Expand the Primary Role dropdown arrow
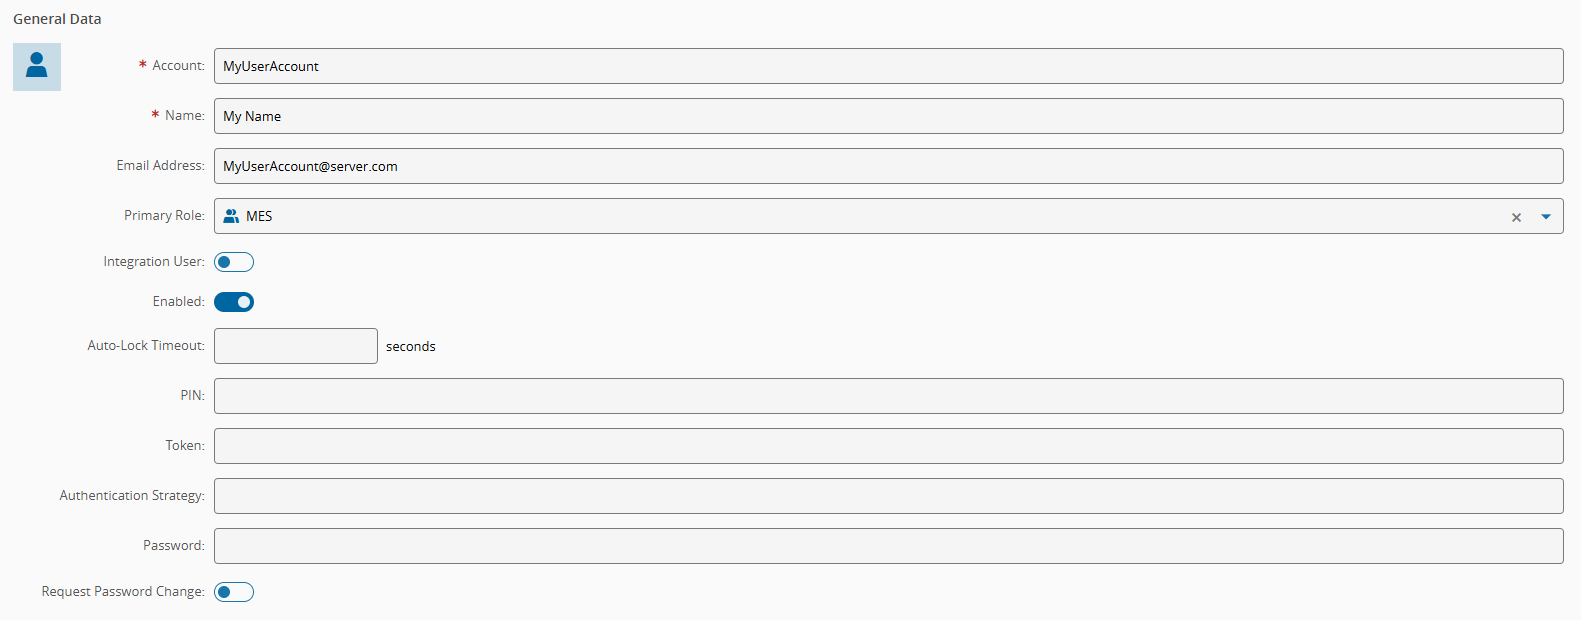 pyautogui.click(x=1546, y=217)
